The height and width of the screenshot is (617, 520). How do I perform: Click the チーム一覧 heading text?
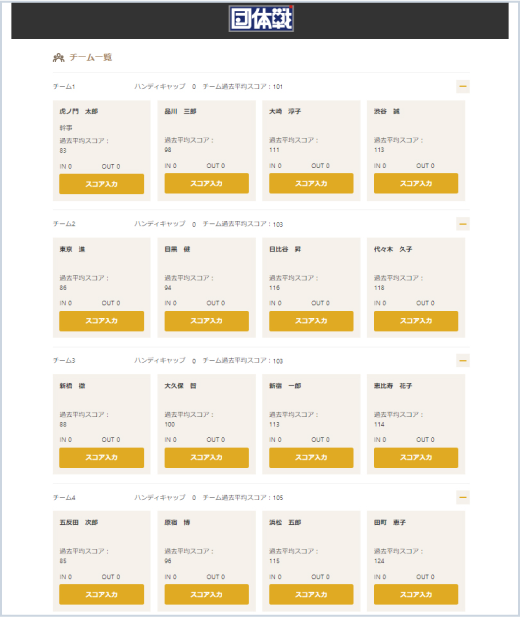(91, 57)
